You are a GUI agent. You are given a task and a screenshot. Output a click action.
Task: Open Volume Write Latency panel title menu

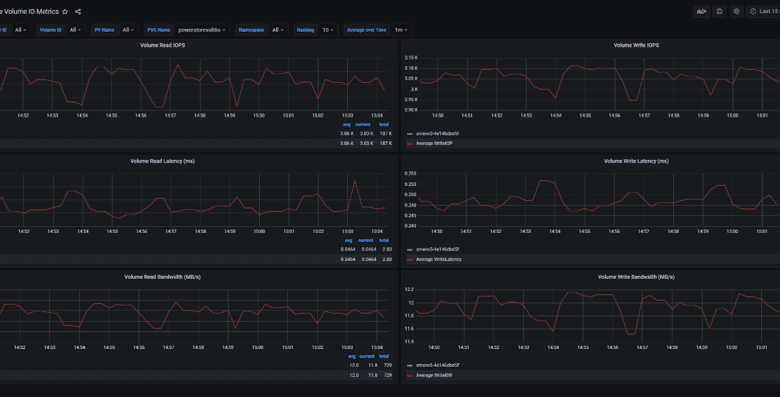click(636, 161)
